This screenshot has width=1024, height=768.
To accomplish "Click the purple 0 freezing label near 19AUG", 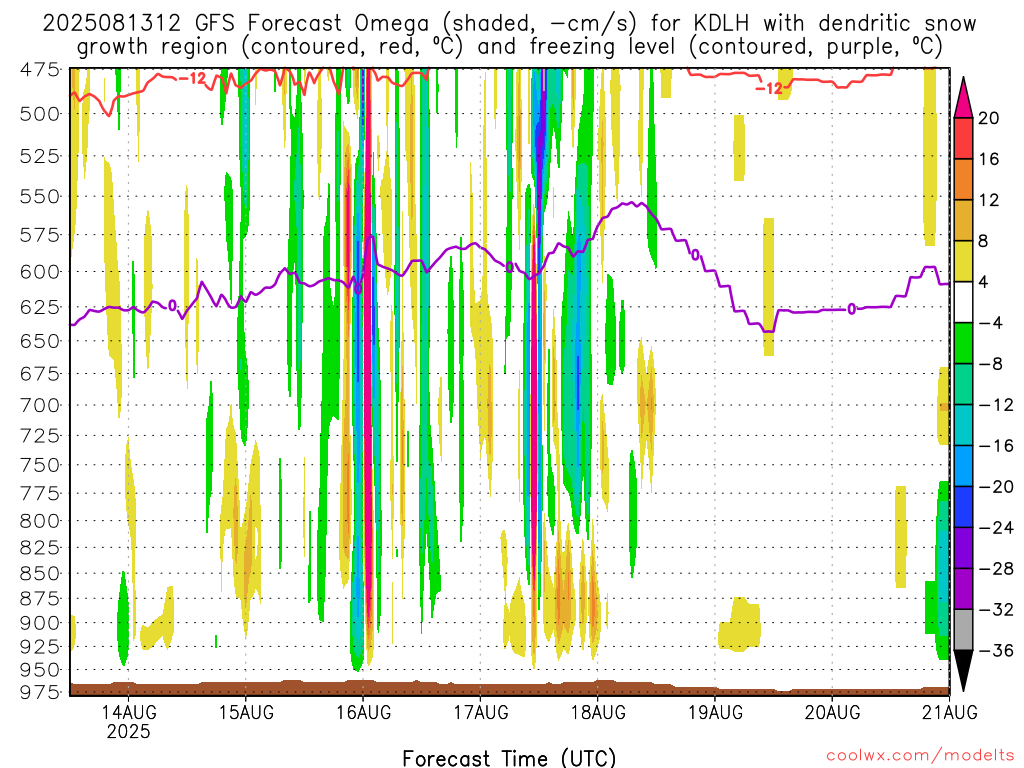I will click(x=695, y=255).
